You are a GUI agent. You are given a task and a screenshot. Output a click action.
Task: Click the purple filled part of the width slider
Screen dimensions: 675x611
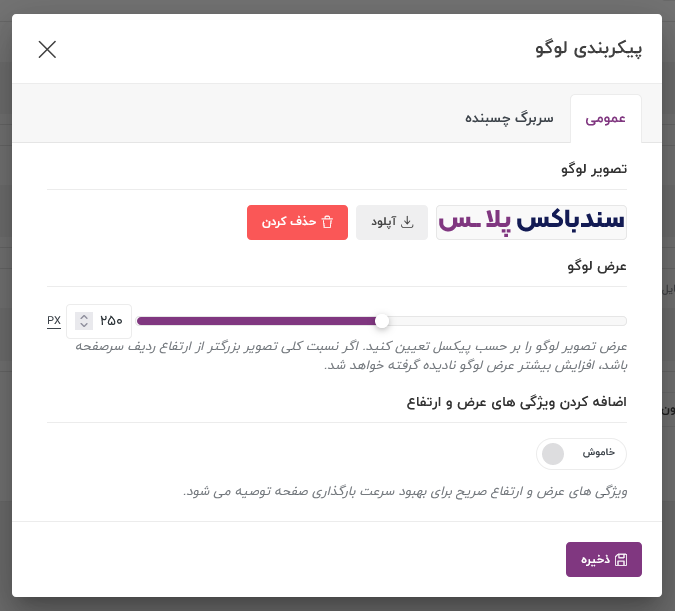(256, 321)
